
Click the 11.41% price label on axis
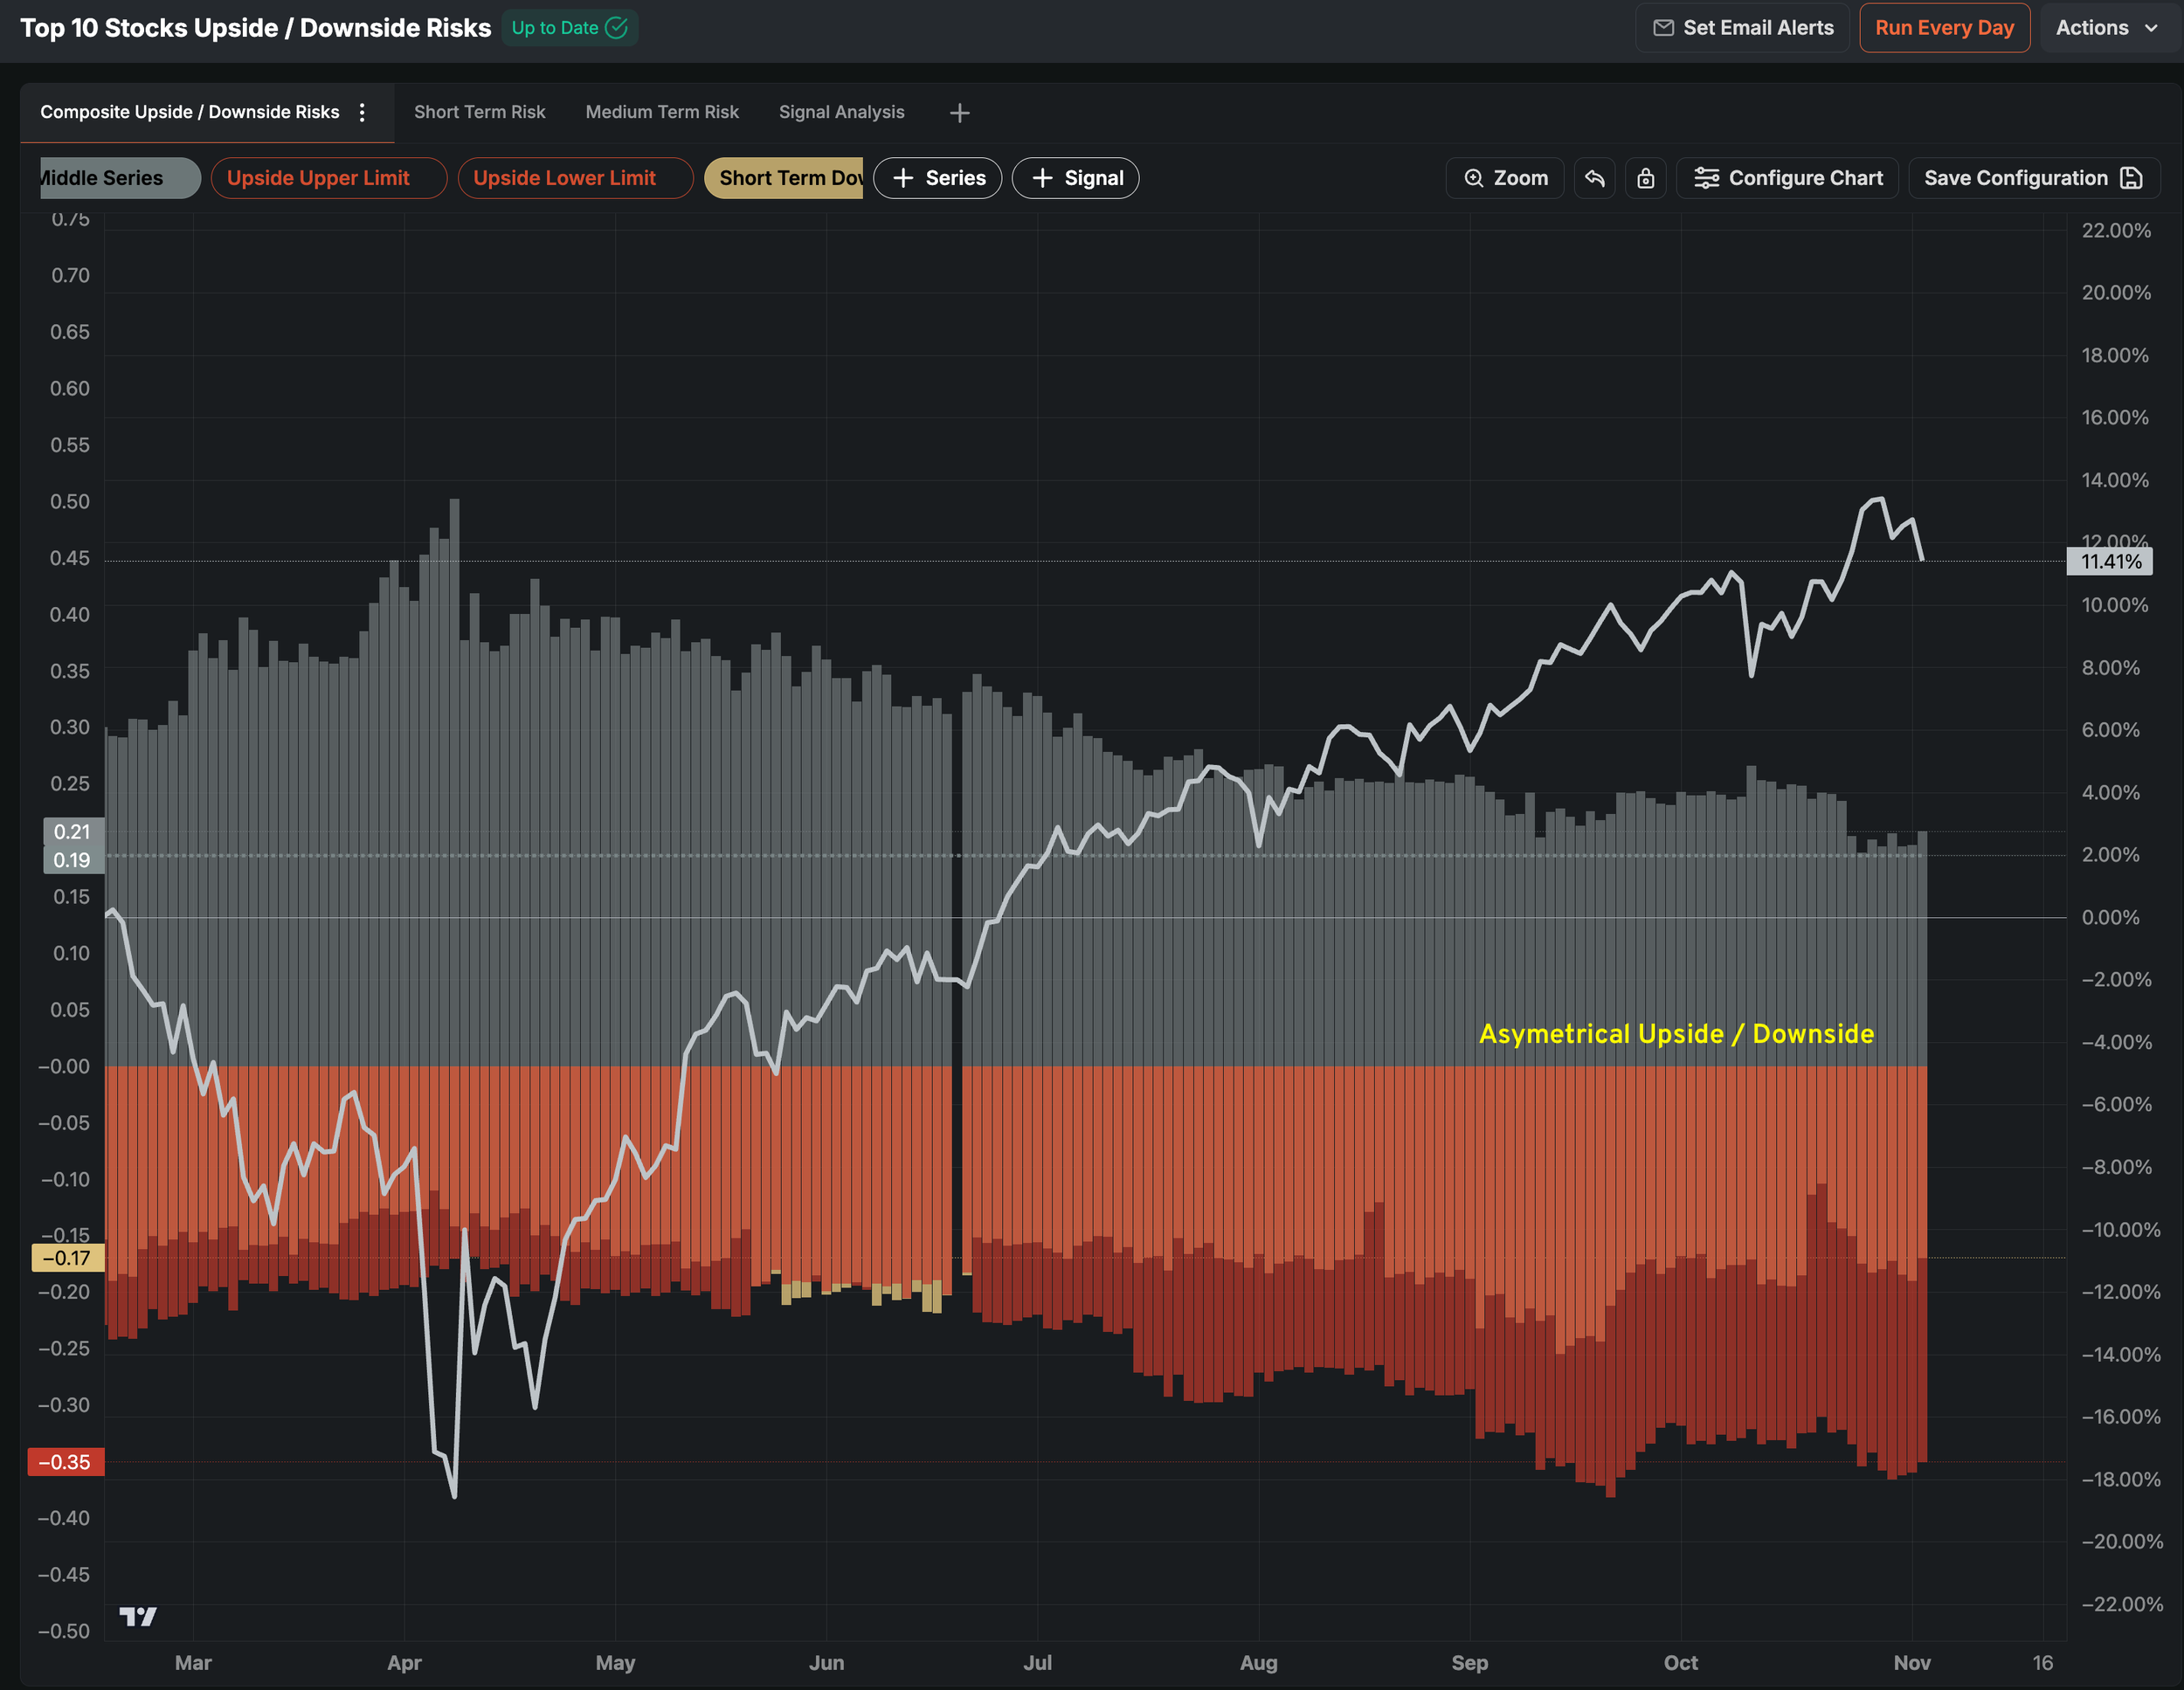tap(2110, 562)
